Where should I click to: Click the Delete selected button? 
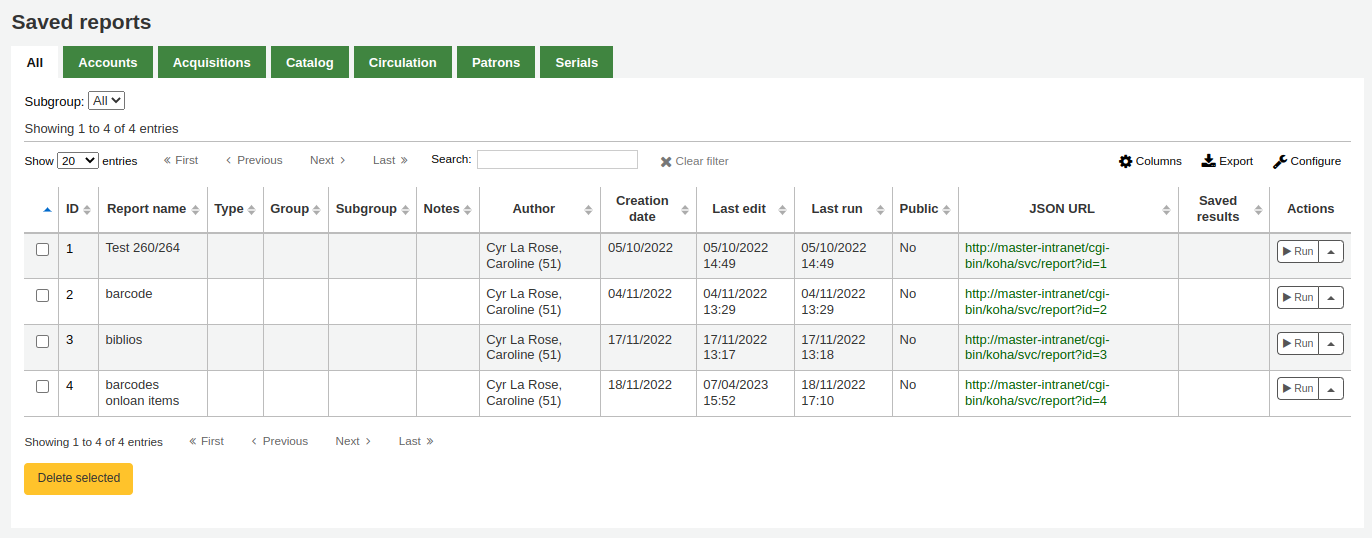[x=78, y=478]
